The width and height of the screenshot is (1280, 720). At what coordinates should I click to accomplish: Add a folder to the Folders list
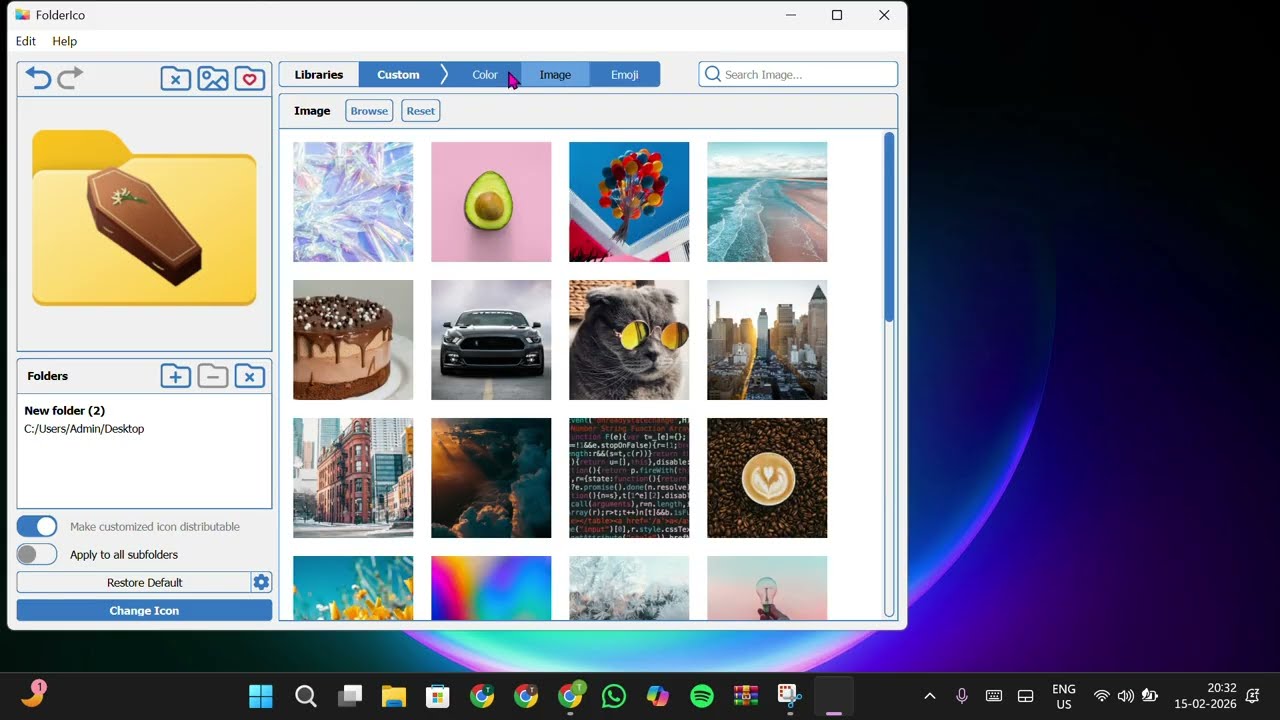[x=176, y=376]
